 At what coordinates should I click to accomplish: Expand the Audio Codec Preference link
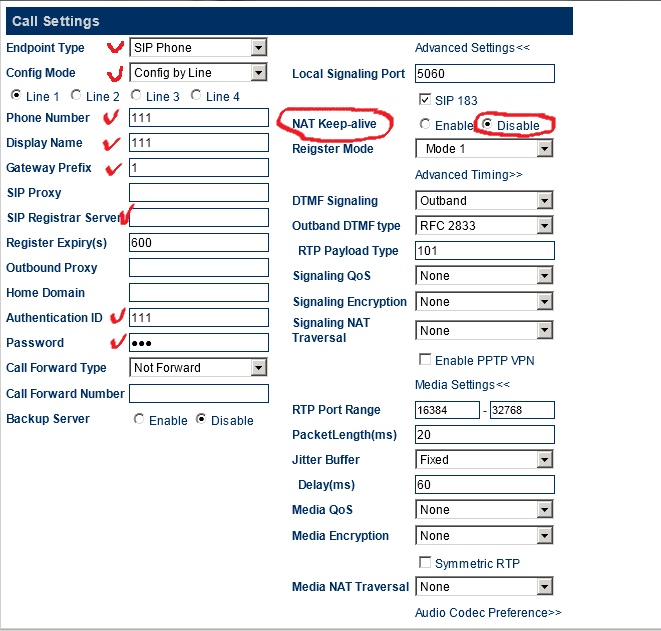point(488,612)
